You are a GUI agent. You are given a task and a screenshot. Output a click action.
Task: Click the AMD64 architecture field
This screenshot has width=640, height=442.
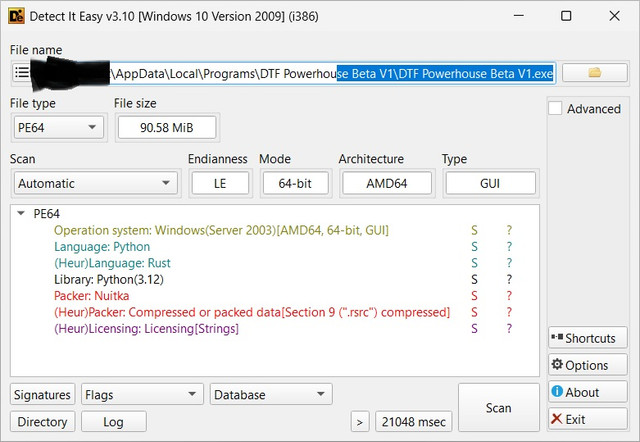click(387, 183)
